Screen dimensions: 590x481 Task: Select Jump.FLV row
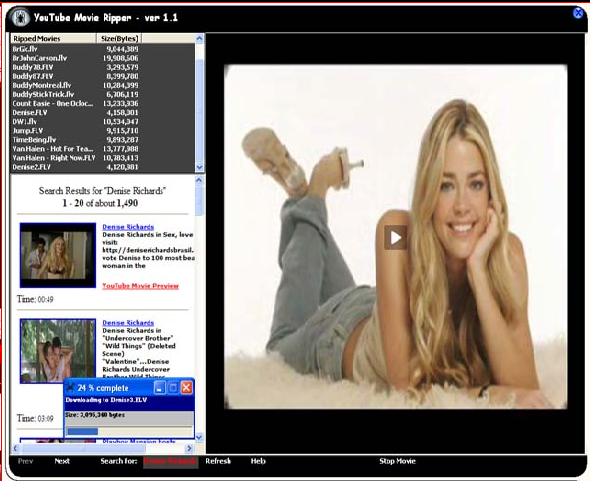coord(102,130)
